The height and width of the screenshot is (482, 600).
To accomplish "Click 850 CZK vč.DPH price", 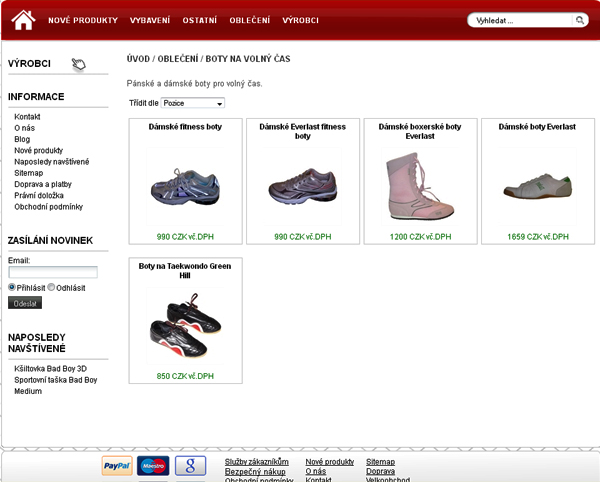I will pos(185,376).
